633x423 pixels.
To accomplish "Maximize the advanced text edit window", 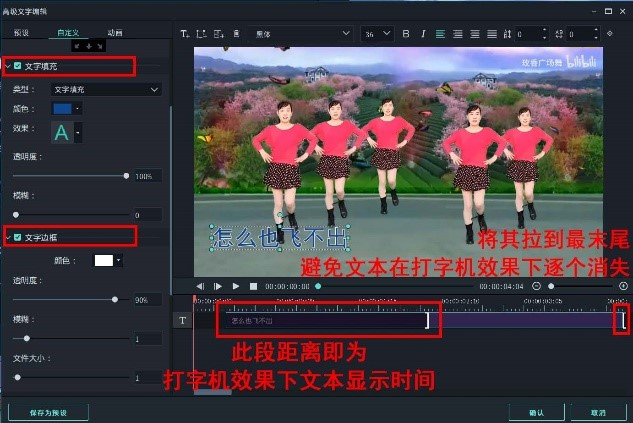I will pos(608,11).
